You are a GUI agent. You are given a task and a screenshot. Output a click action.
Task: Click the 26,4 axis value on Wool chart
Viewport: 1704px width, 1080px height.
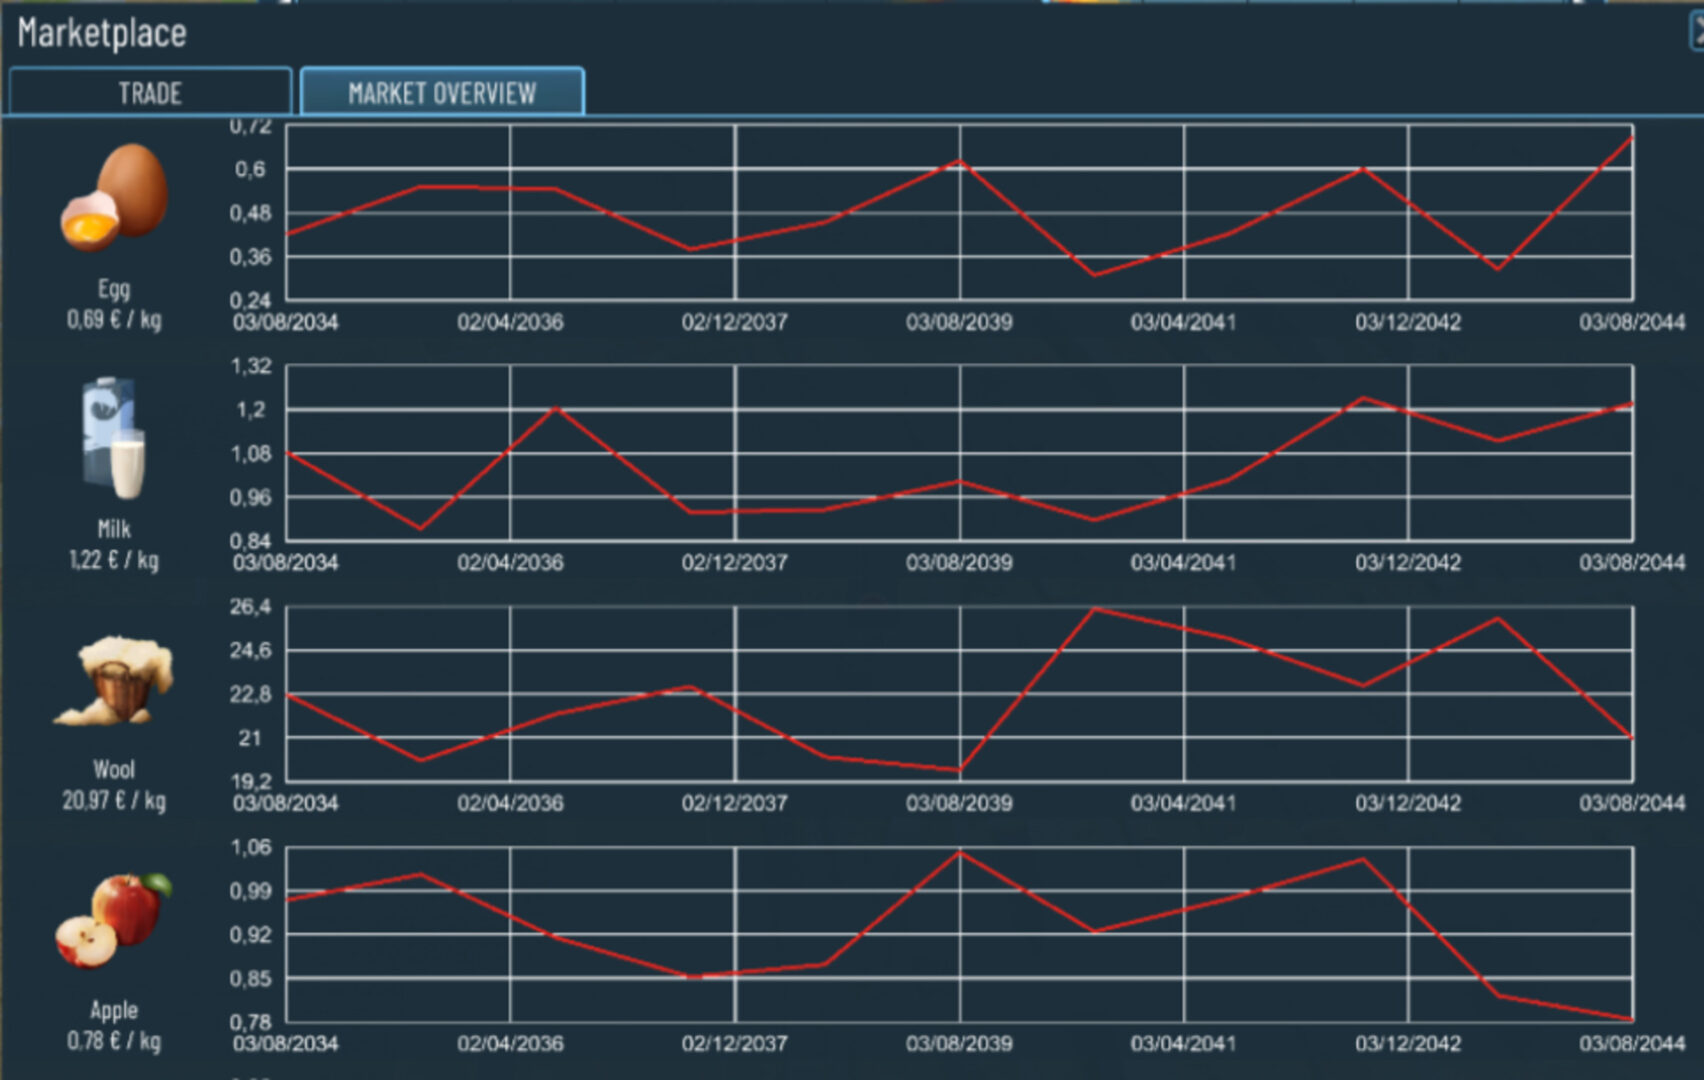pos(250,607)
